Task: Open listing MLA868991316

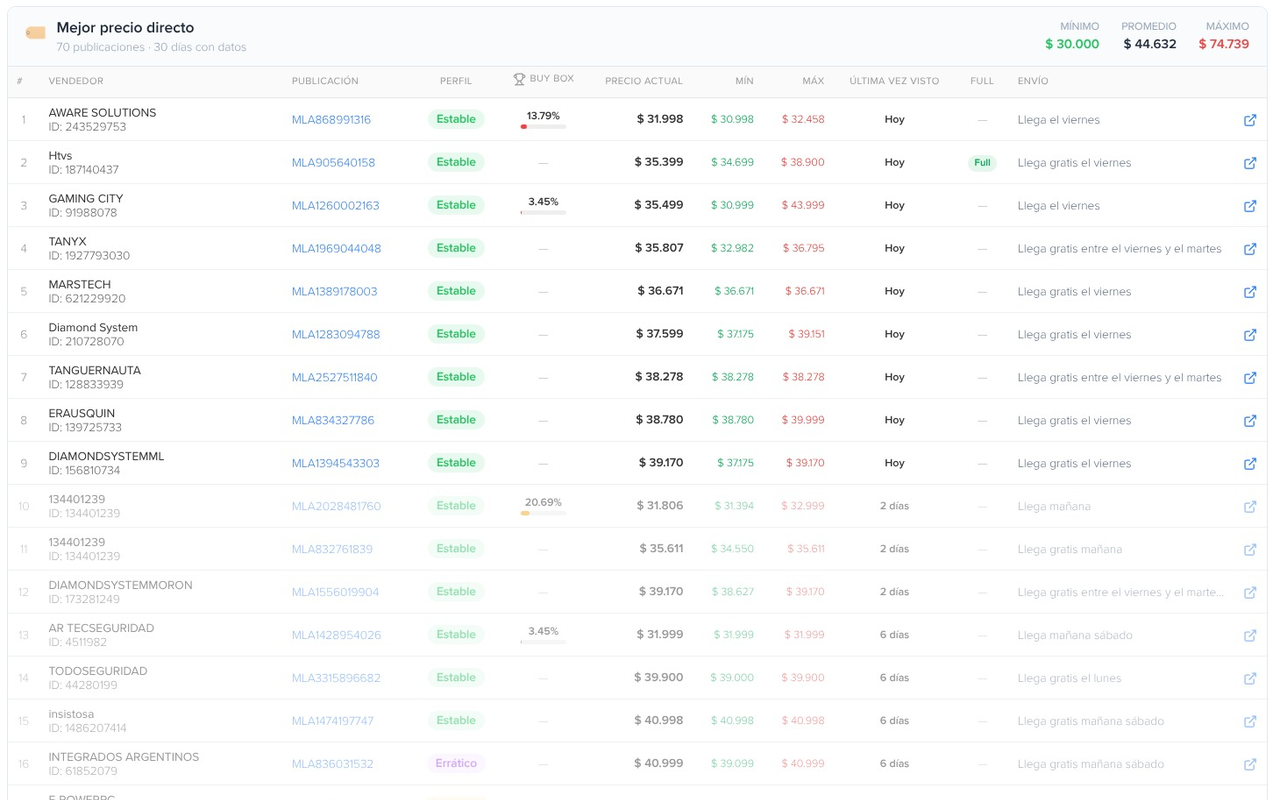Action: click(331, 120)
